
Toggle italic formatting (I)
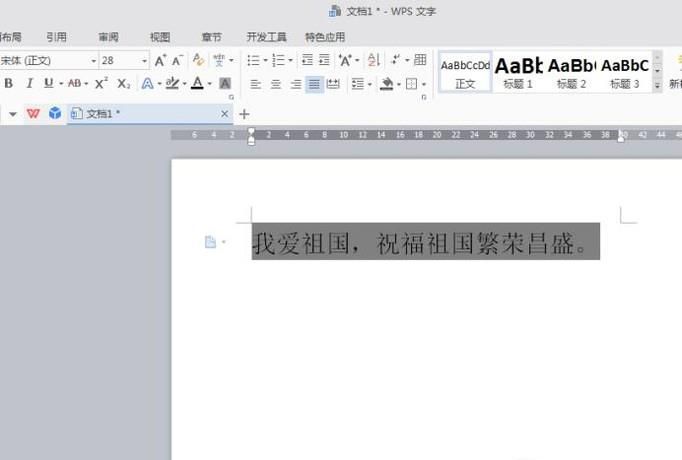click(29, 83)
